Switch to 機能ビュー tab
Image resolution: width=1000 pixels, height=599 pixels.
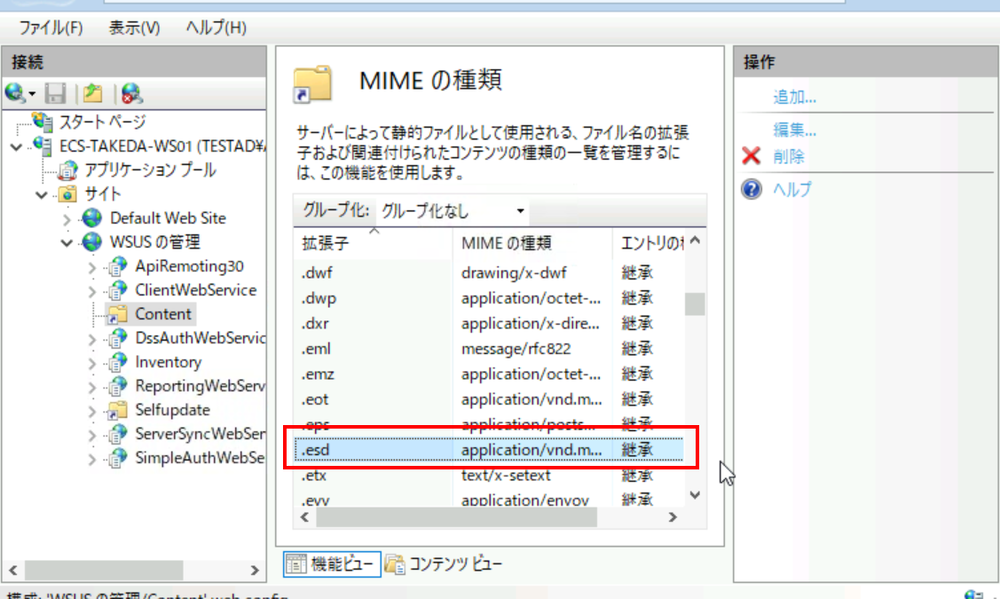332,564
